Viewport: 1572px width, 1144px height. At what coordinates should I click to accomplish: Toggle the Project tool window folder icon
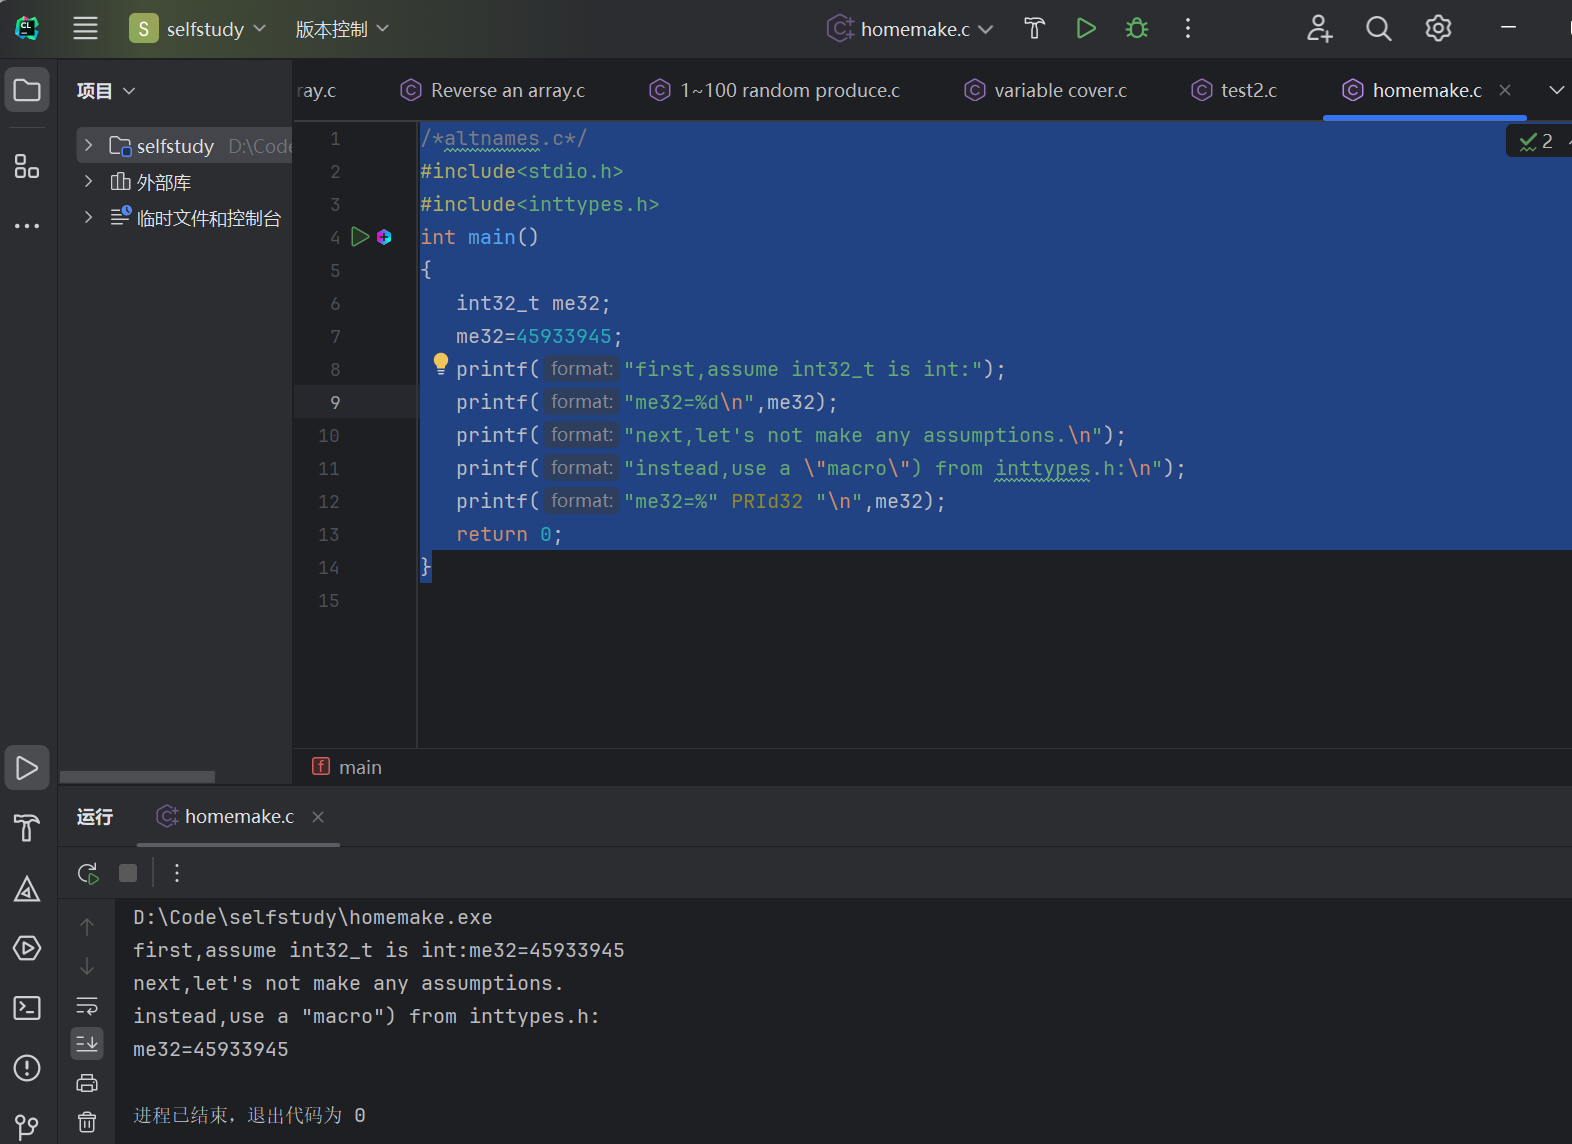tap(27, 91)
